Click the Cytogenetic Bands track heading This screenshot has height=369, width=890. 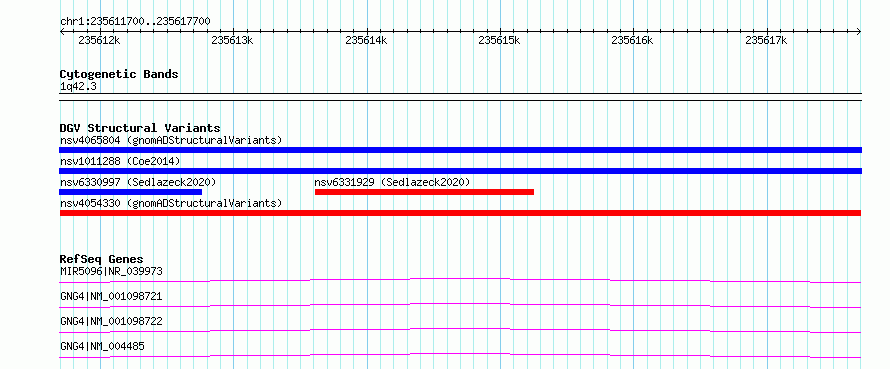[x=119, y=74]
